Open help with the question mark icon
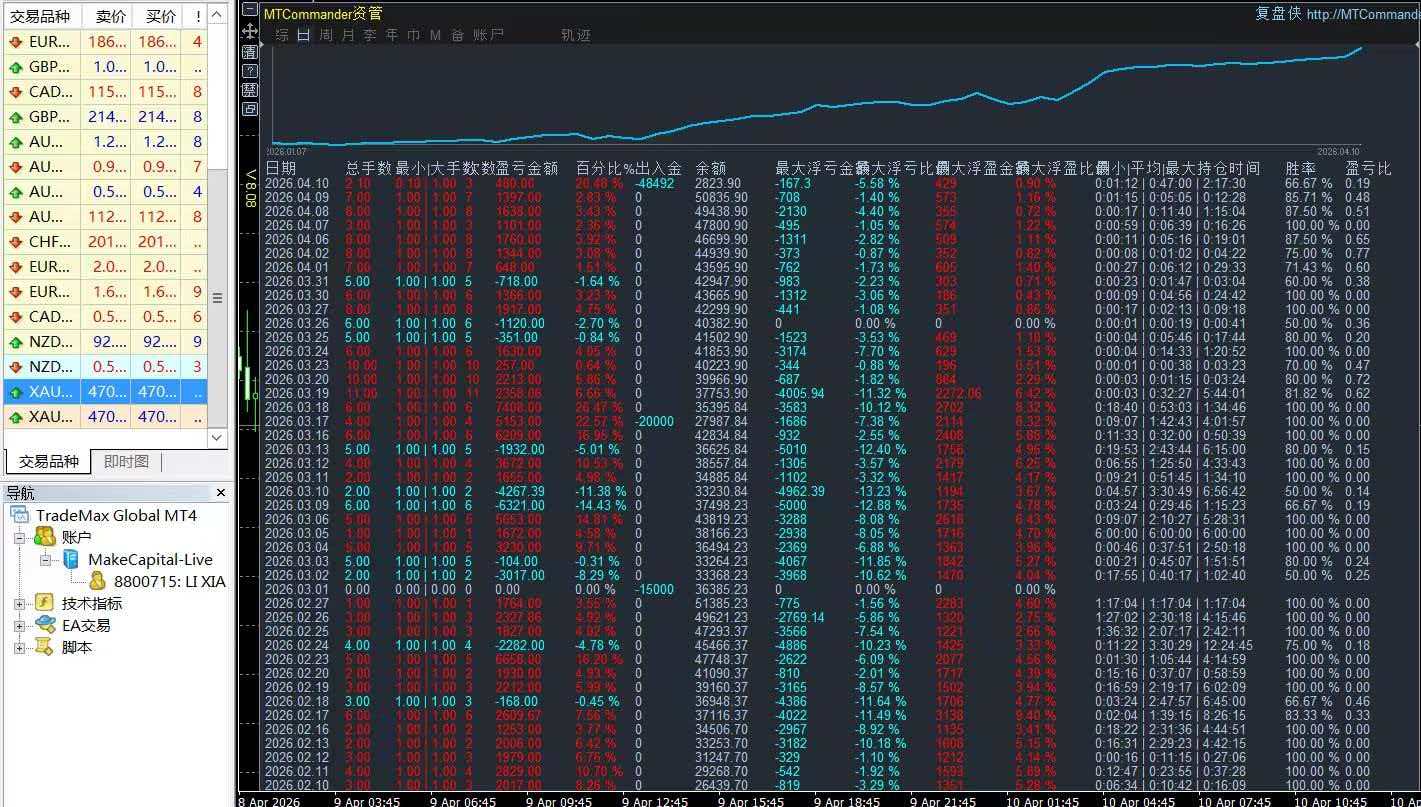The height and width of the screenshot is (807, 1421). click(x=250, y=71)
